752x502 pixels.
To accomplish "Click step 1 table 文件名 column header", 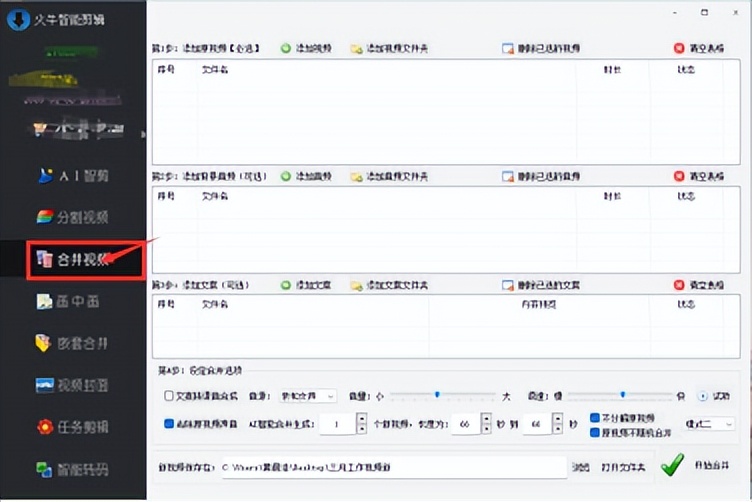I will coord(214,70).
